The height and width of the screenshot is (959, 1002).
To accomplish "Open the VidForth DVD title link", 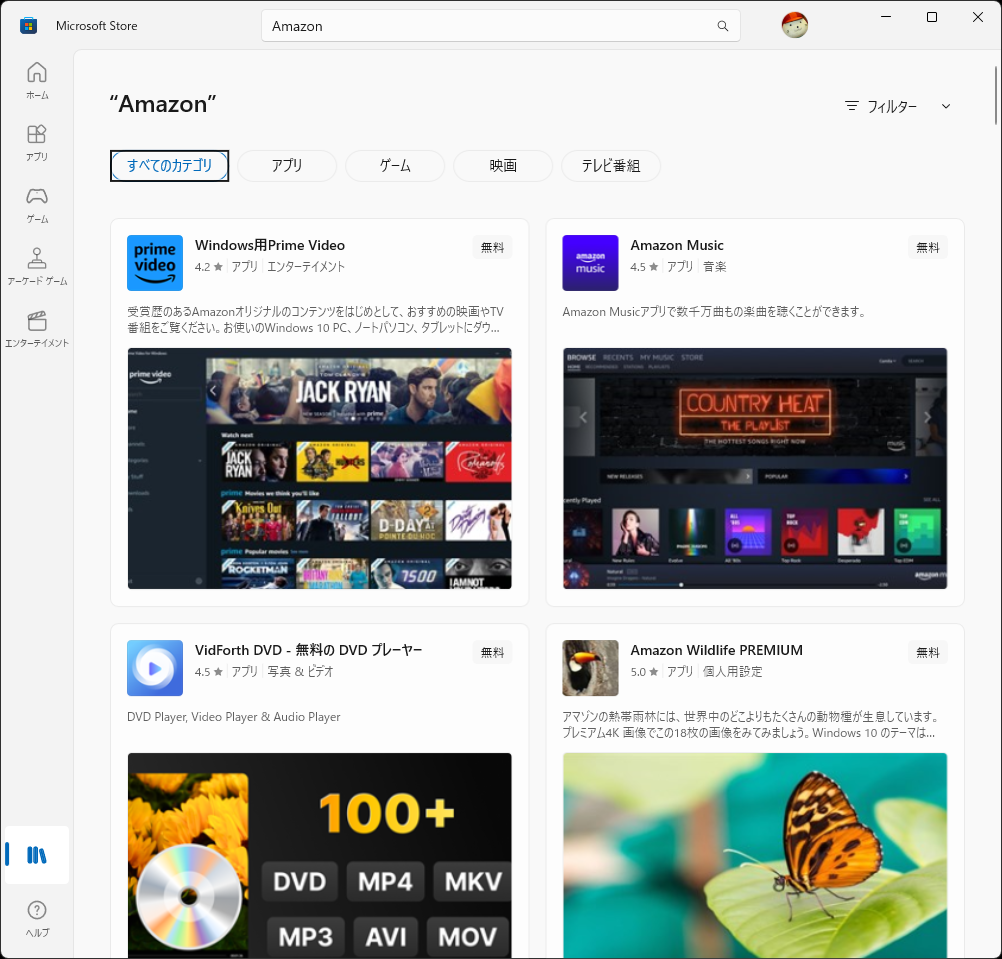I will 309,650.
